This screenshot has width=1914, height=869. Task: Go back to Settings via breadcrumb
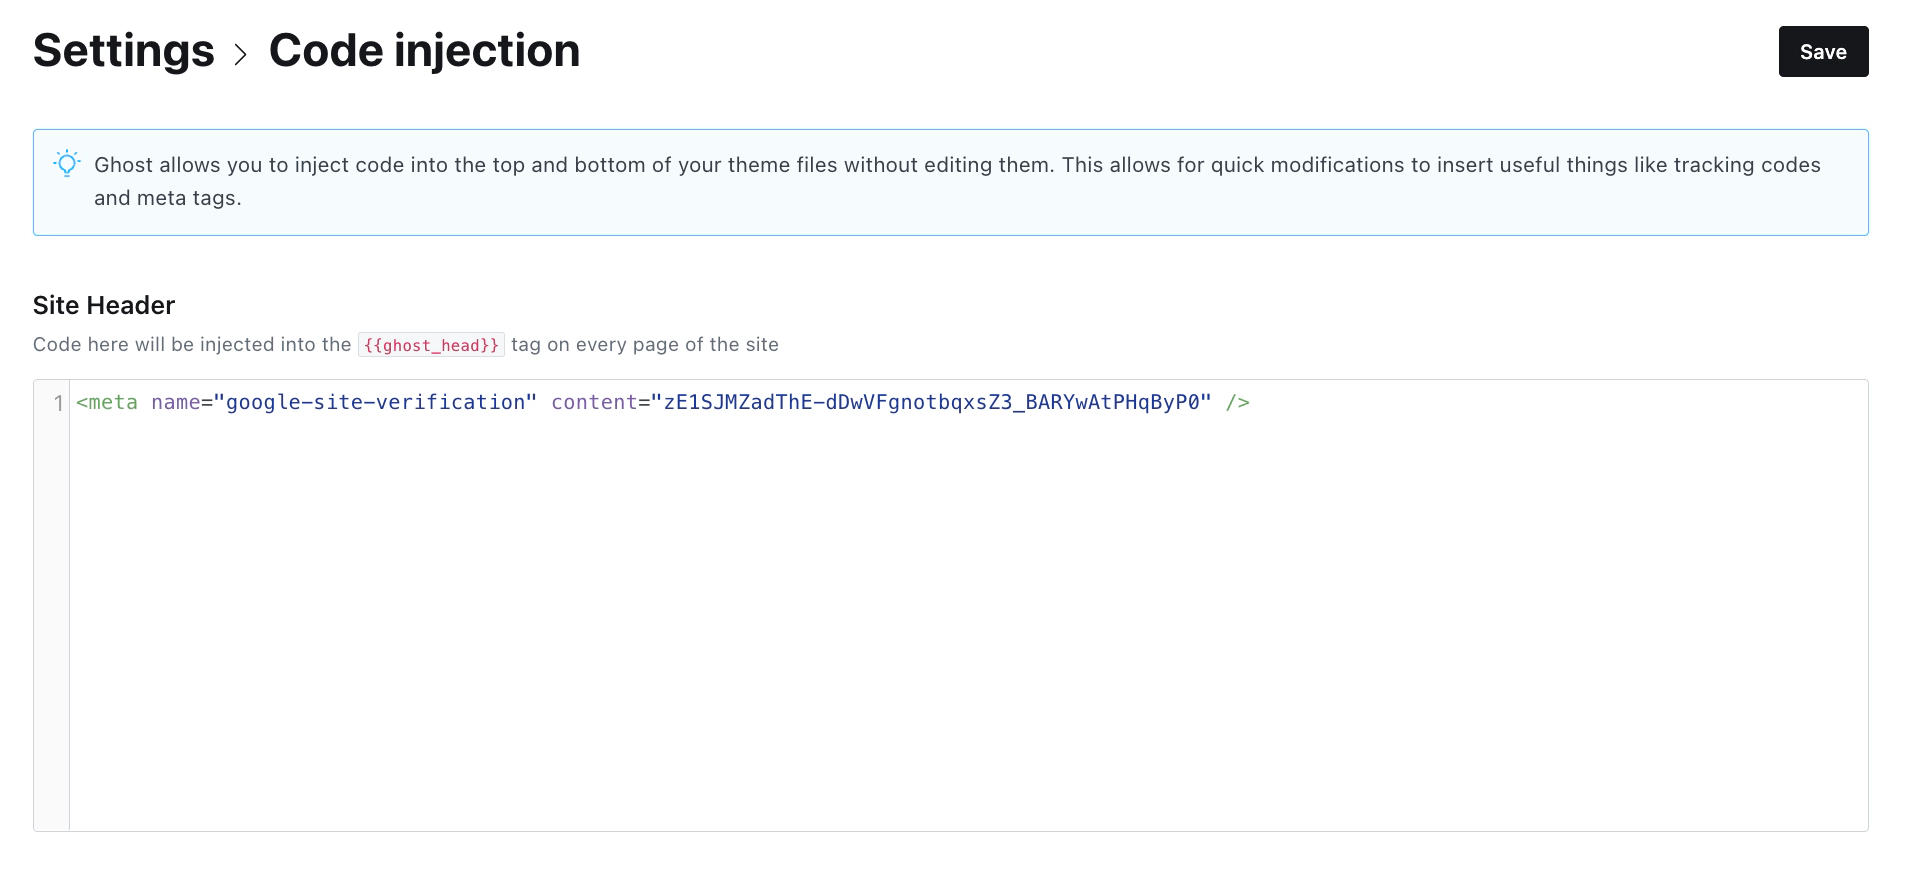click(124, 51)
